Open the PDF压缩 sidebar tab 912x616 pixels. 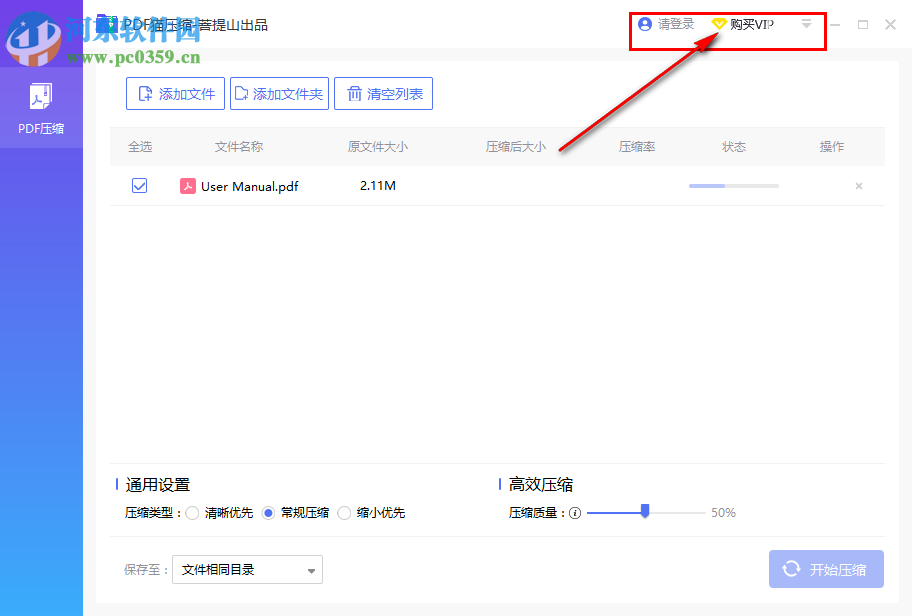coord(41,108)
